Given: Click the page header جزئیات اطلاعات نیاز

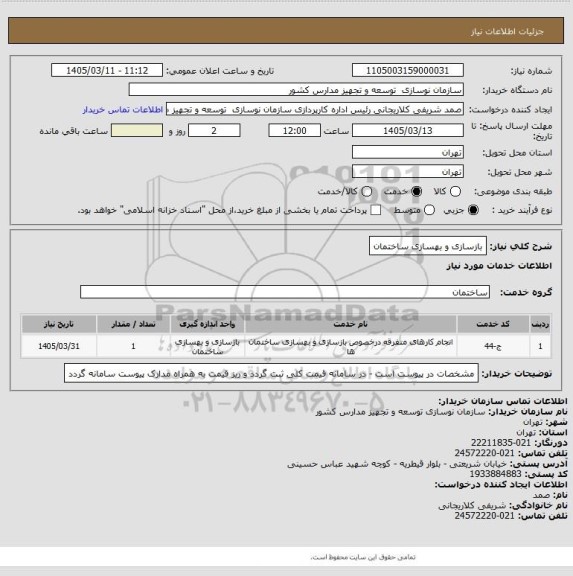Looking at the screenshot, I should 507,32.
